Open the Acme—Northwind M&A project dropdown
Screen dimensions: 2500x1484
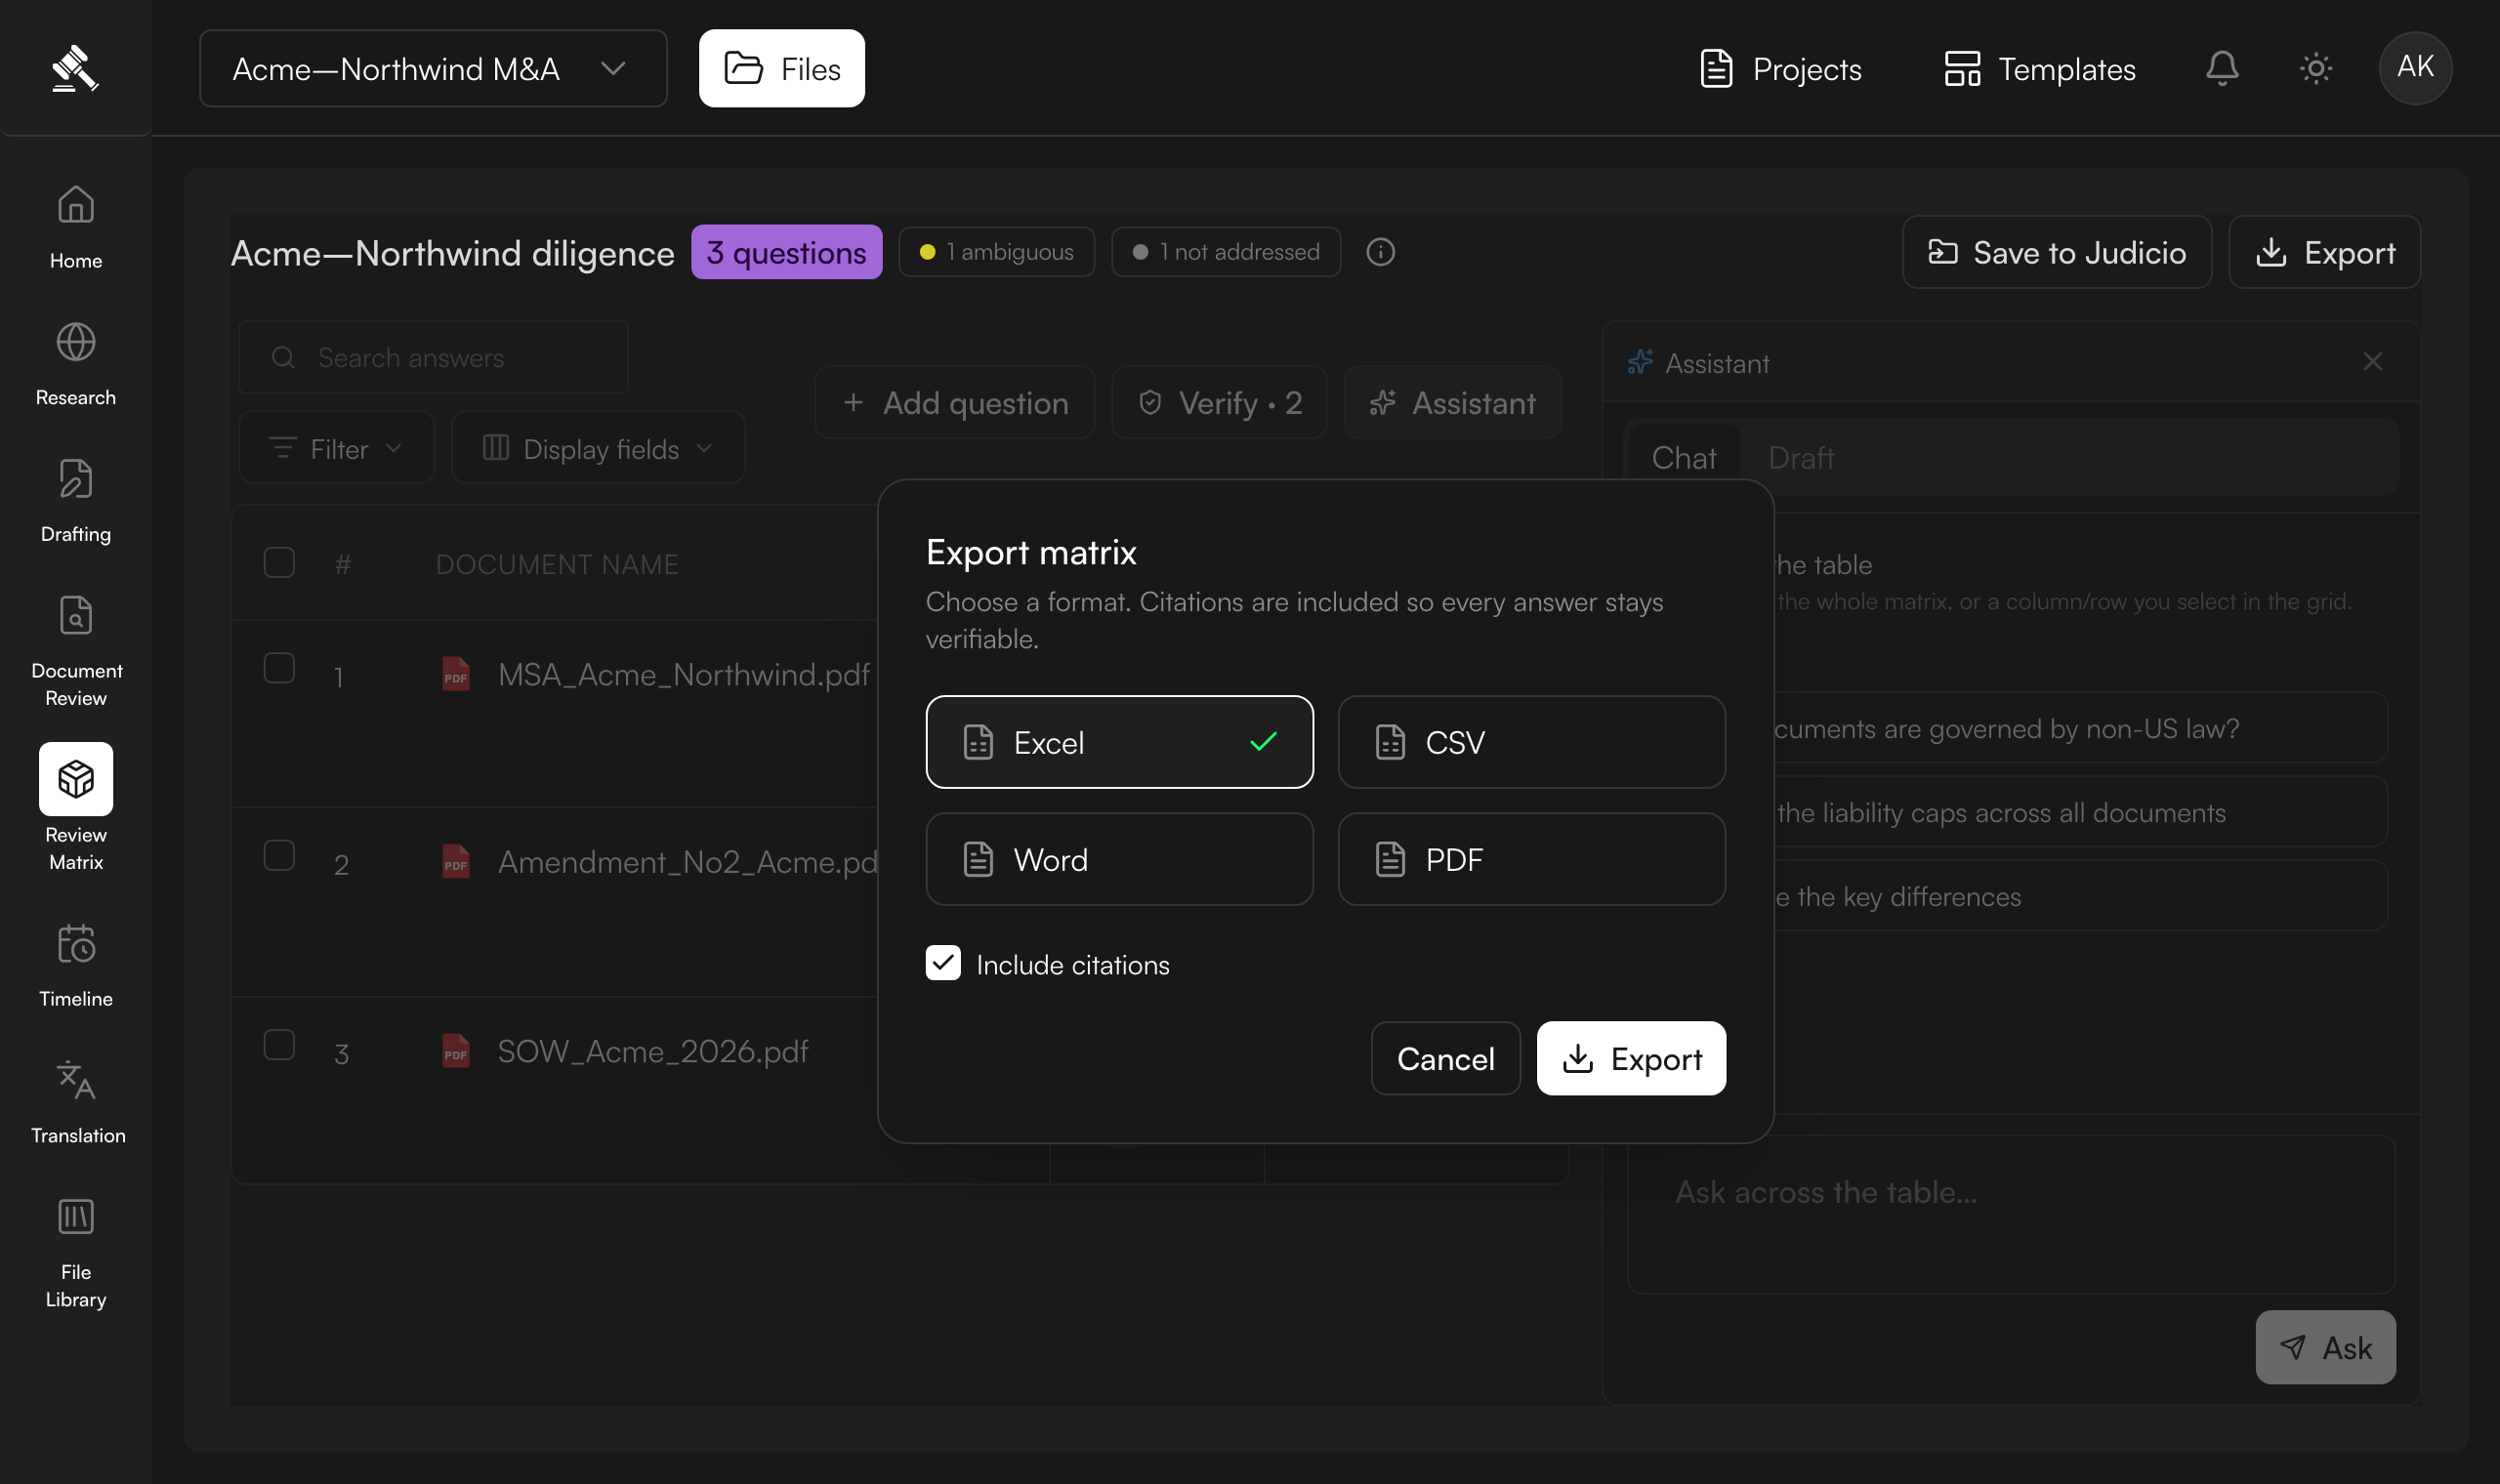pyautogui.click(x=433, y=68)
